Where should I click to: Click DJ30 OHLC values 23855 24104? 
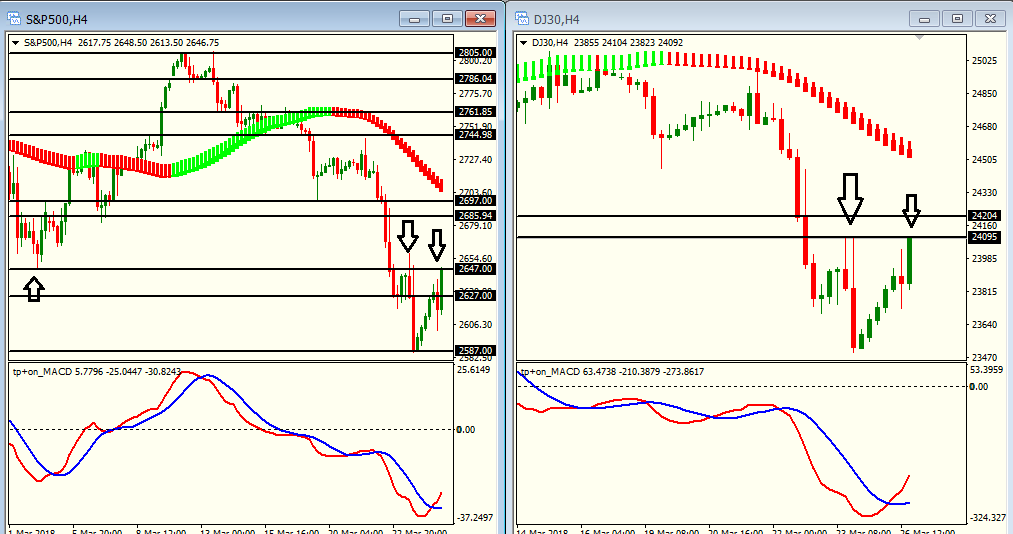click(600, 43)
